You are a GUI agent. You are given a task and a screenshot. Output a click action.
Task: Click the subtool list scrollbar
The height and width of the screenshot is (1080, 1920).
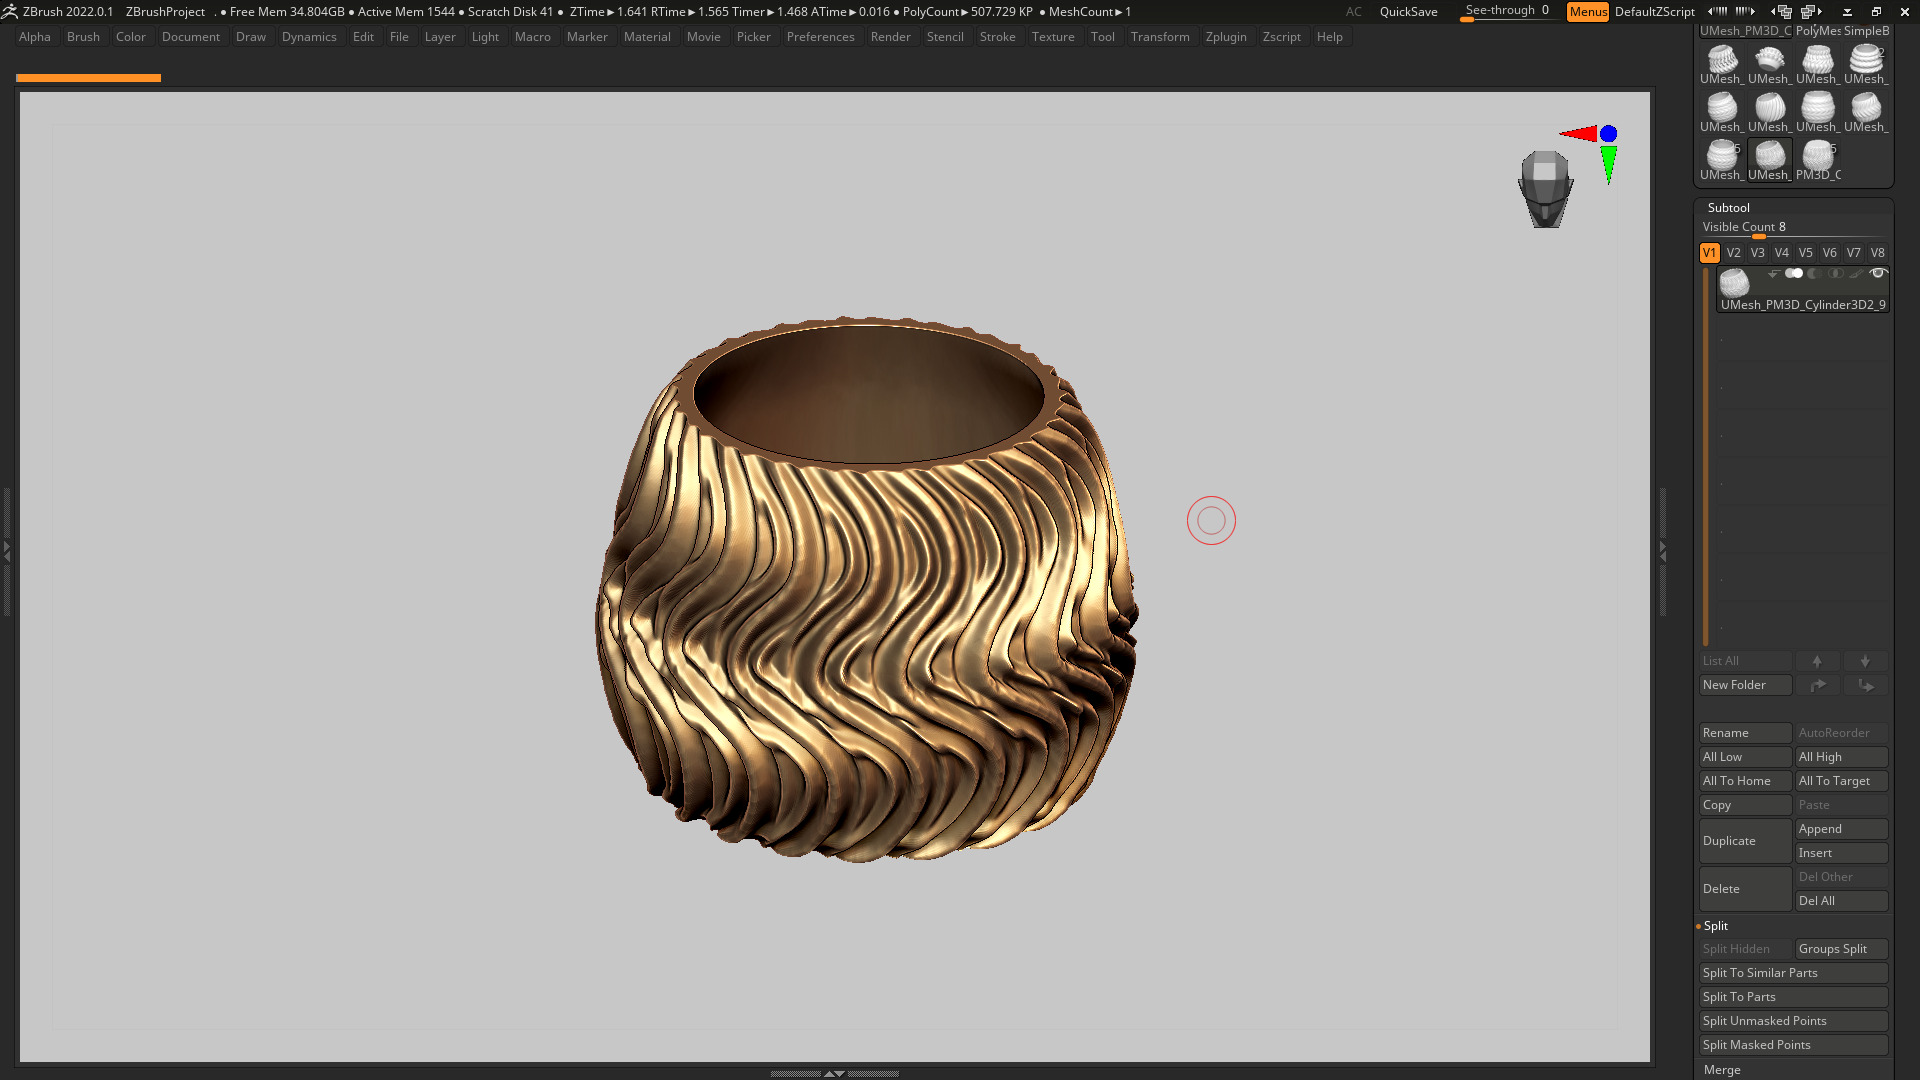(1706, 455)
